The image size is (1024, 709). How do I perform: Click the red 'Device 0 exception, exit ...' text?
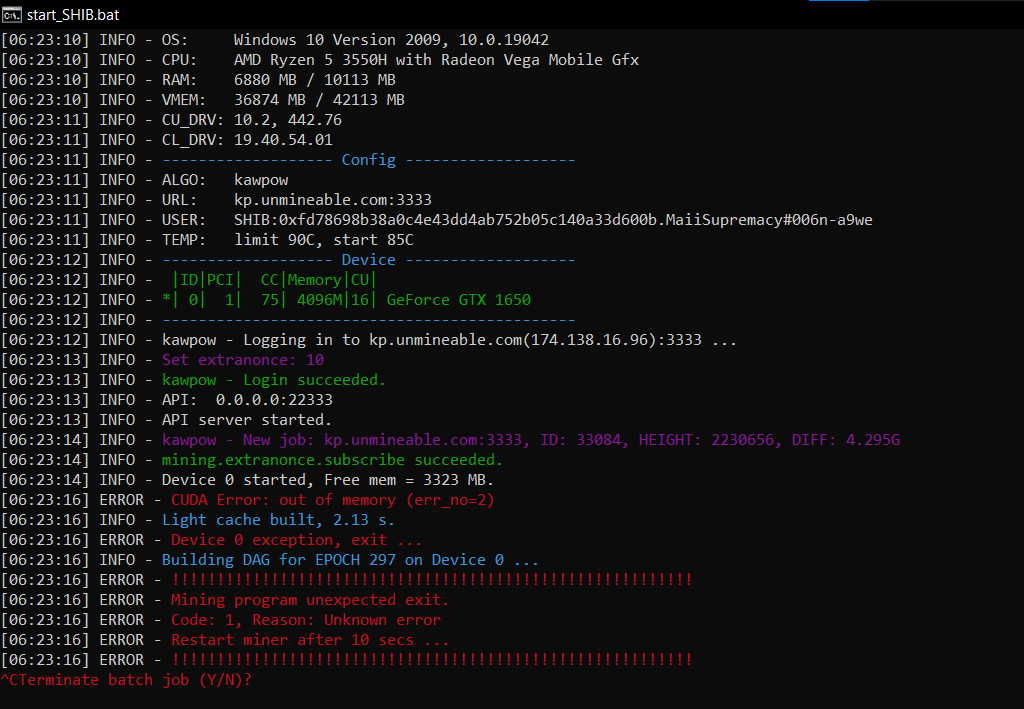(296, 541)
